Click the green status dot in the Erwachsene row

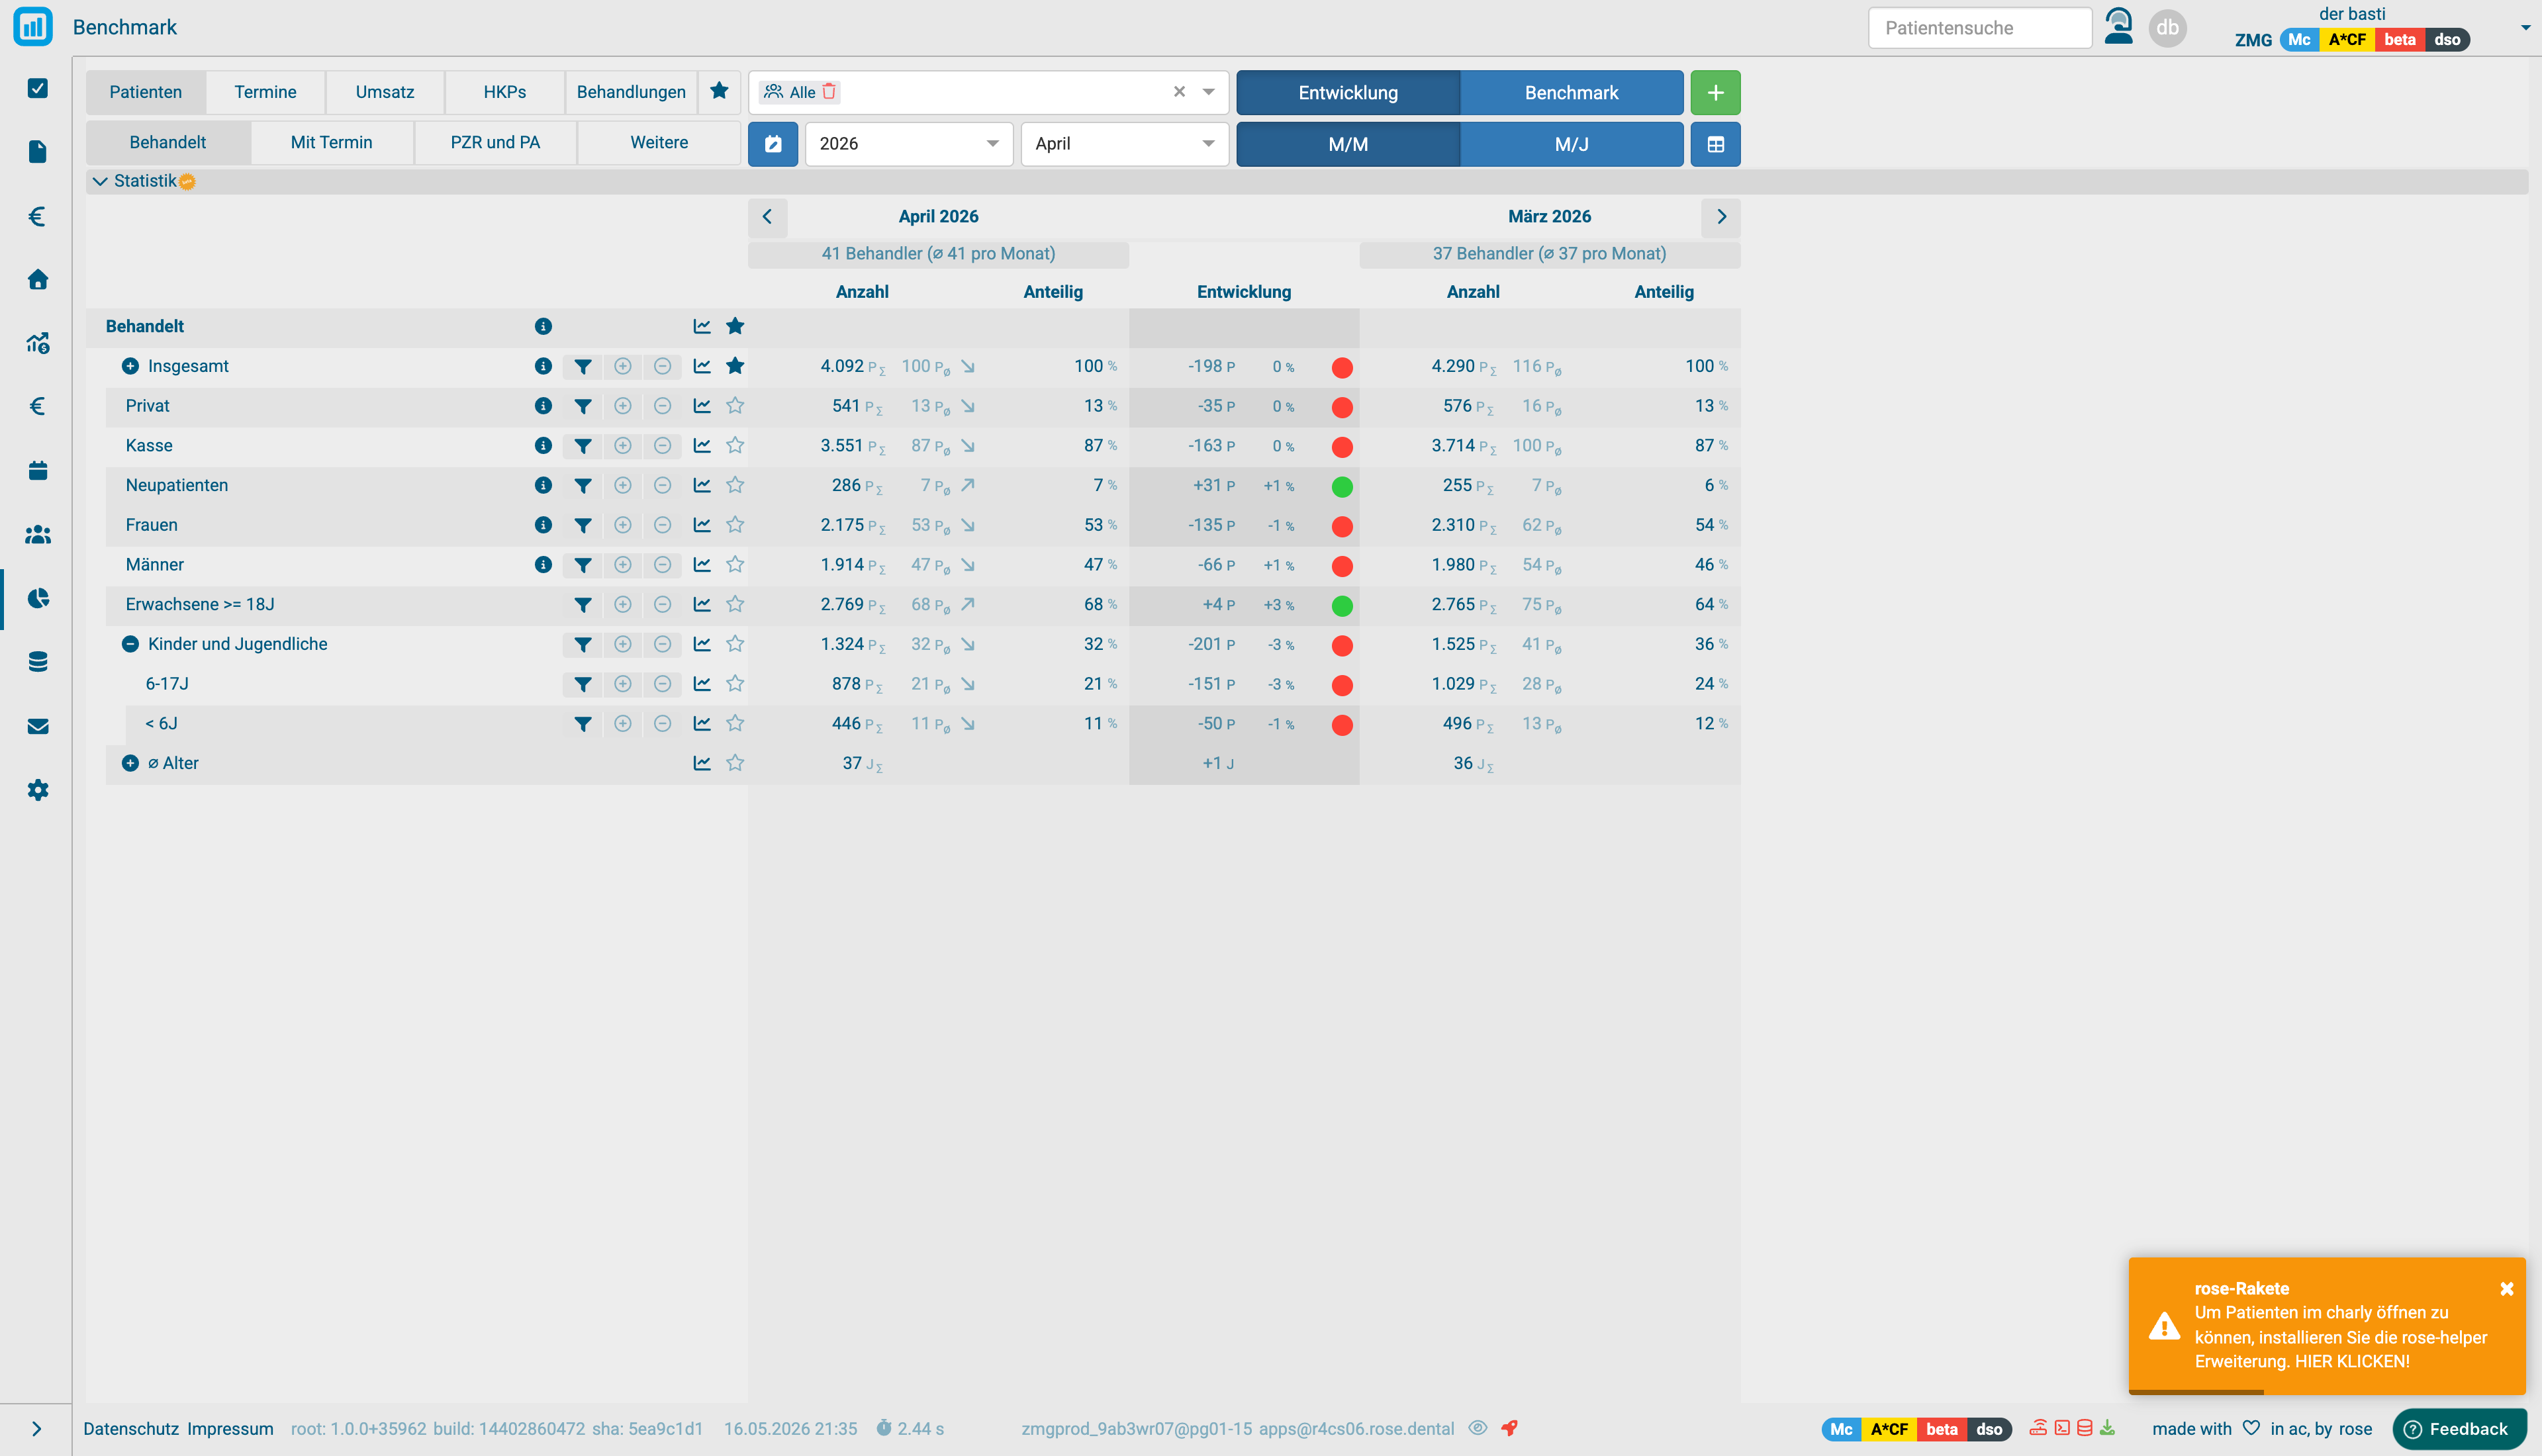click(1342, 606)
